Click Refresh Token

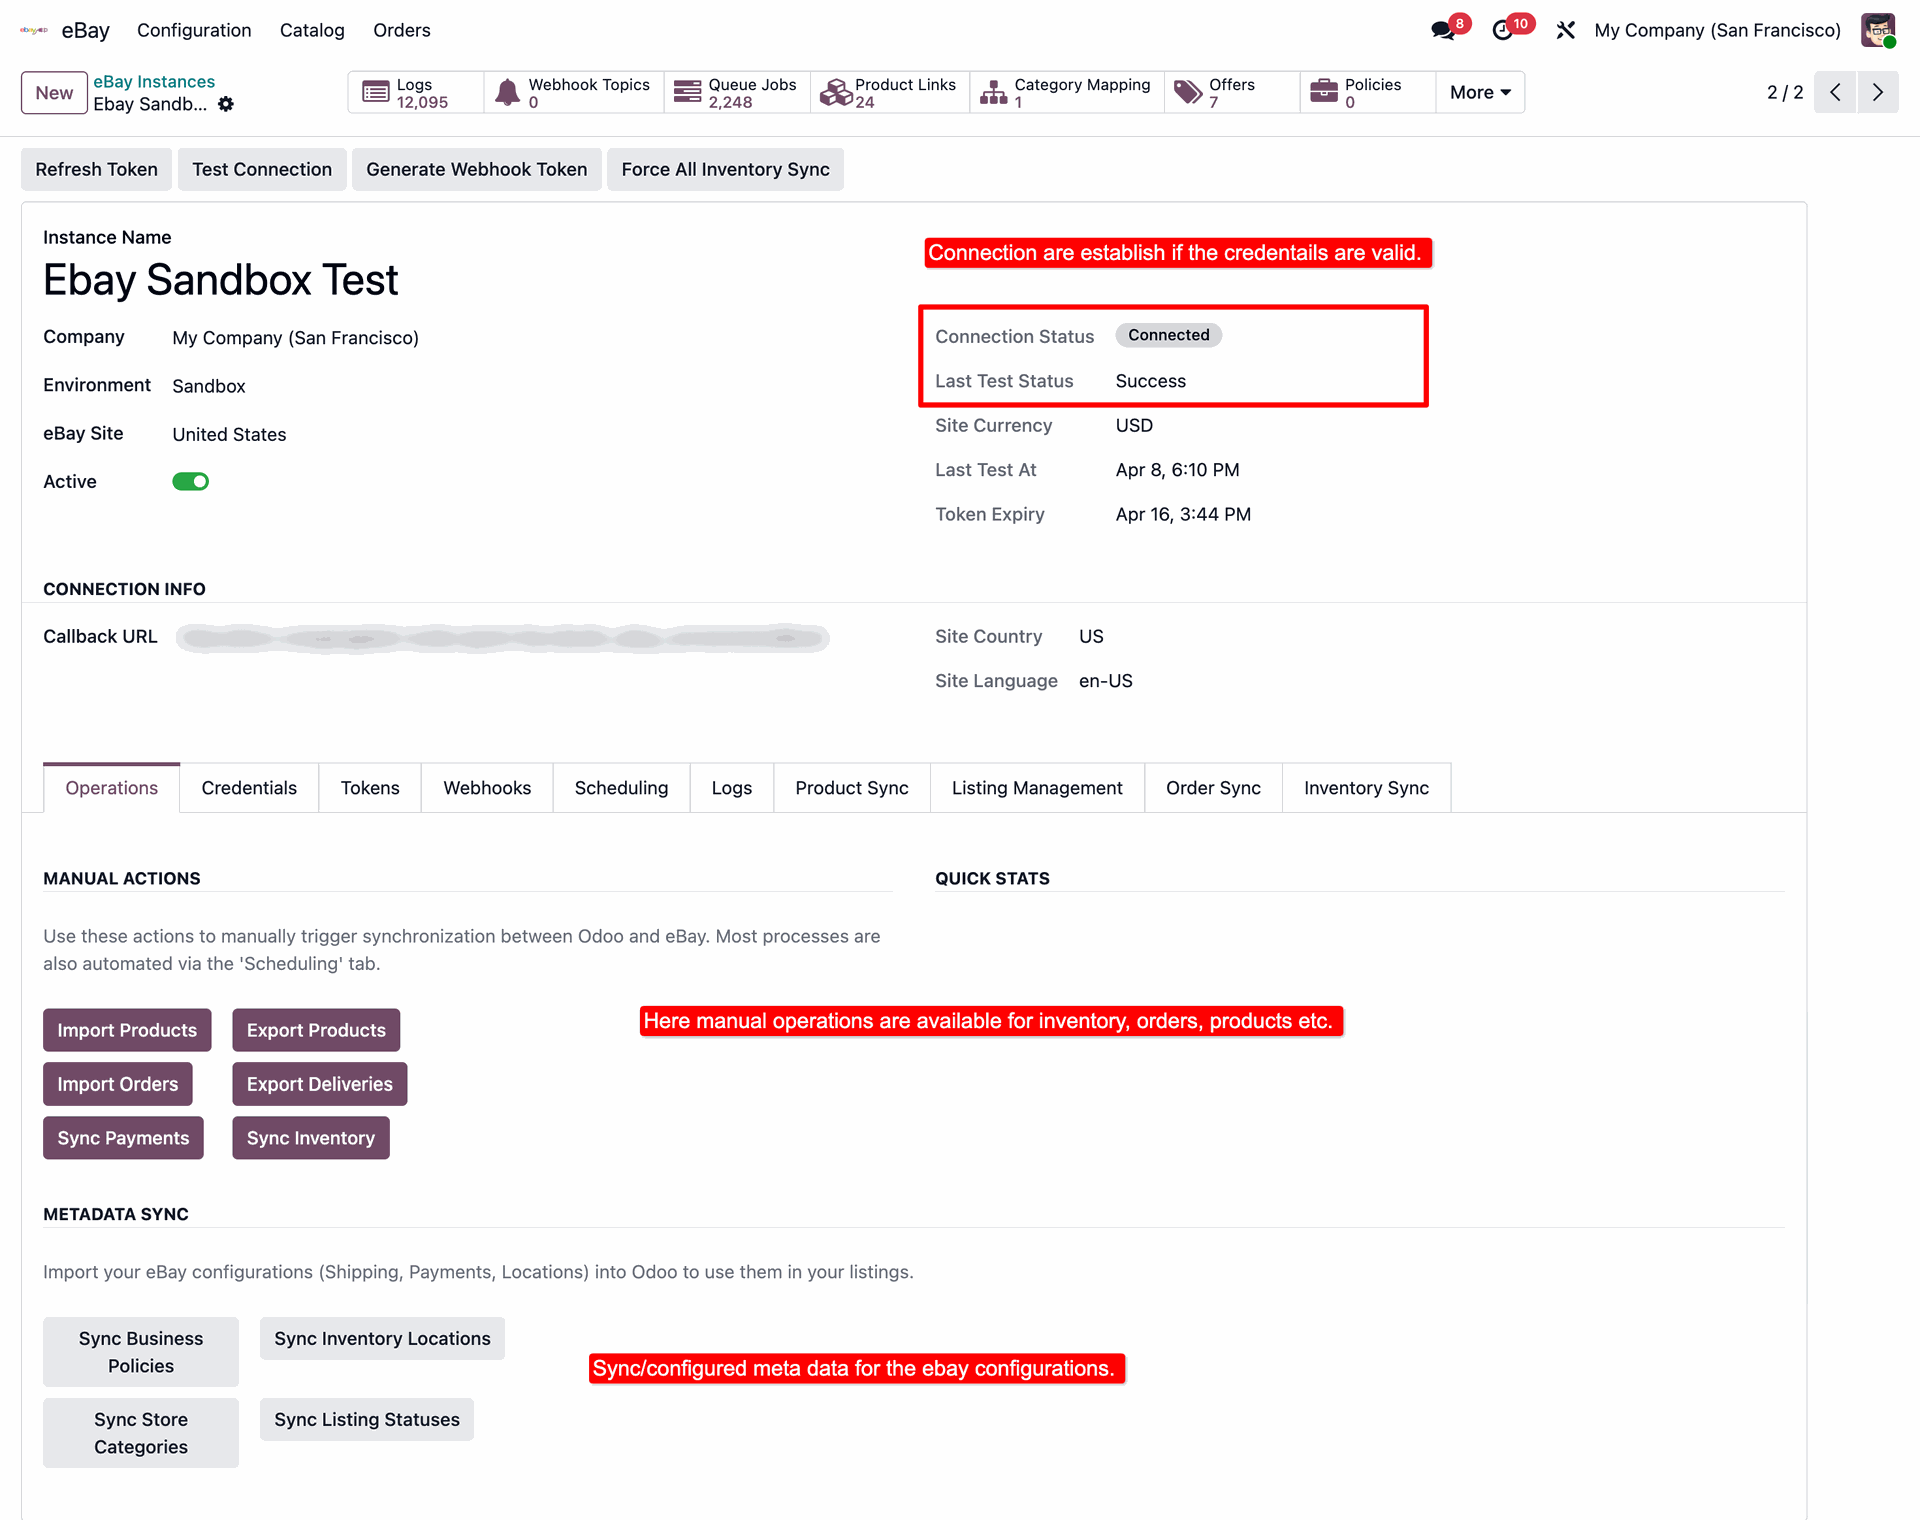click(x=96, y=169)
